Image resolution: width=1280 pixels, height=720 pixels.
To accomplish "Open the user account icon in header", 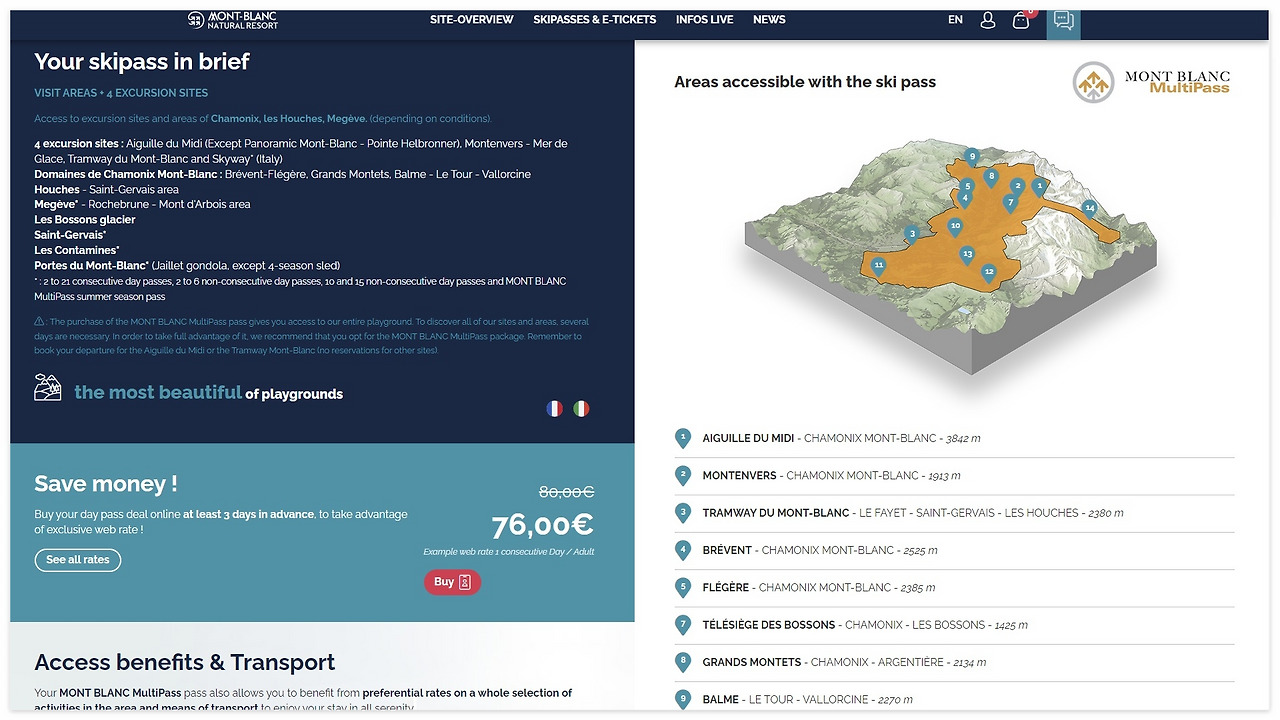I will (x=988, y=20).
